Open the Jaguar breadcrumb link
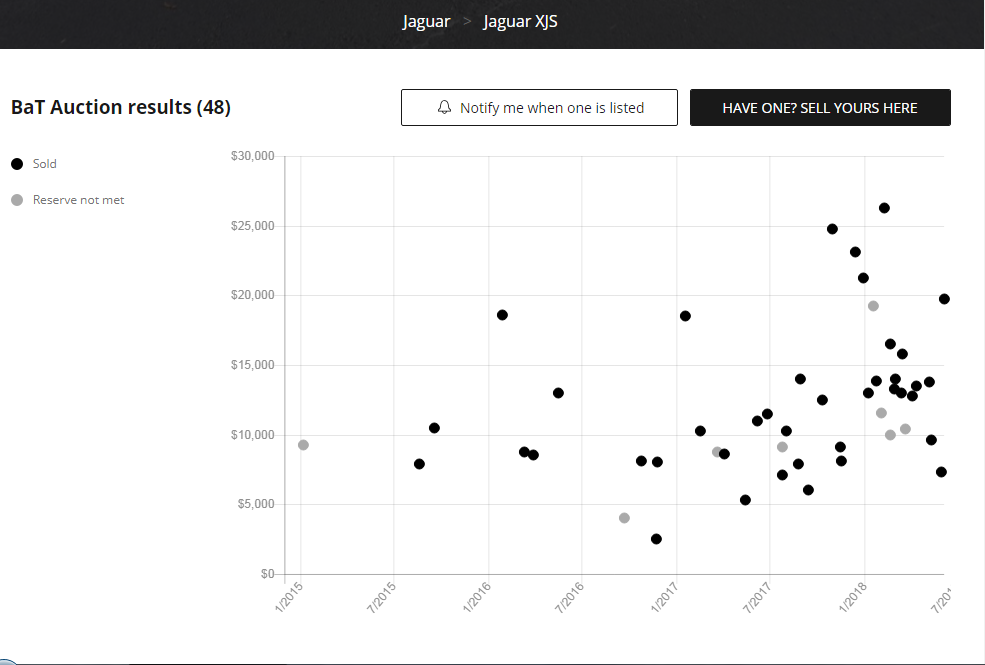The image size is (985, 665). click(426, 21)
